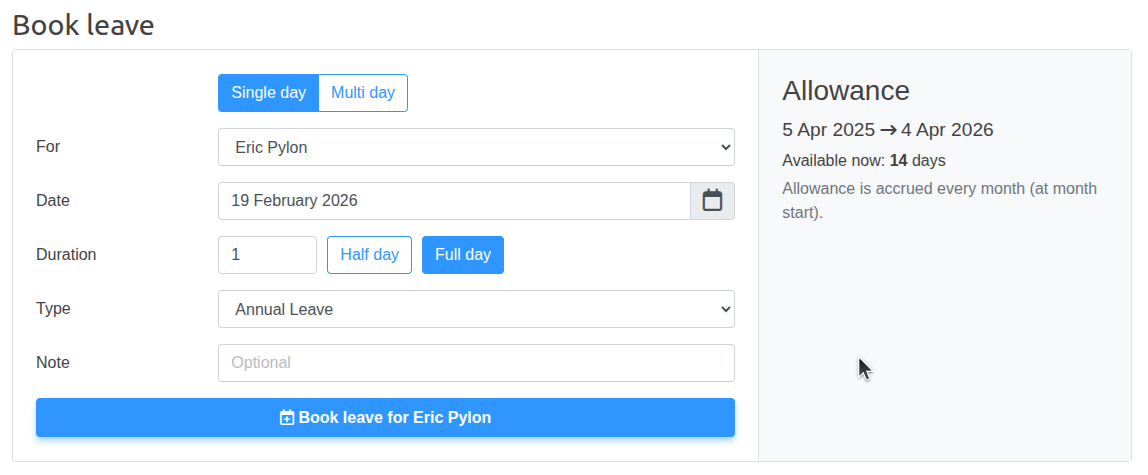Switch to Multi day mode
The width and height of the screenshot is (1148, 475).
click(x=363, y=93)
